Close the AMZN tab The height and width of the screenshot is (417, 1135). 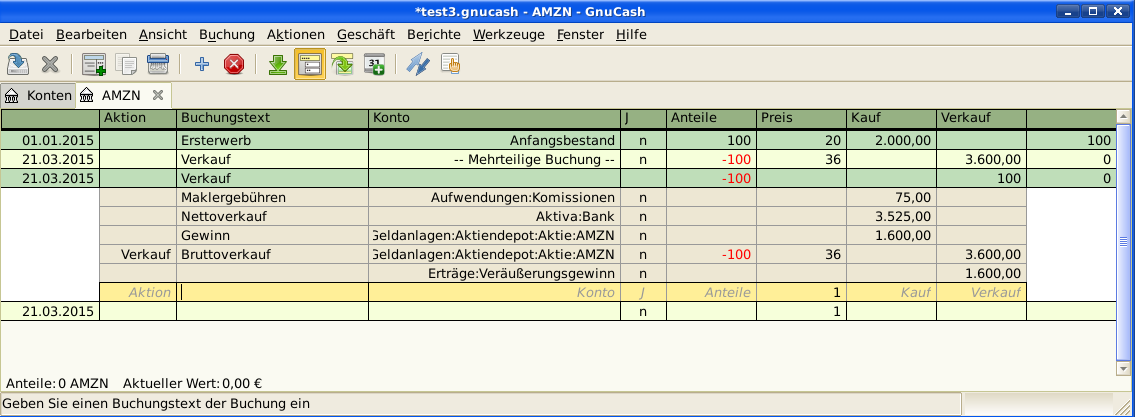click(157, 96)
